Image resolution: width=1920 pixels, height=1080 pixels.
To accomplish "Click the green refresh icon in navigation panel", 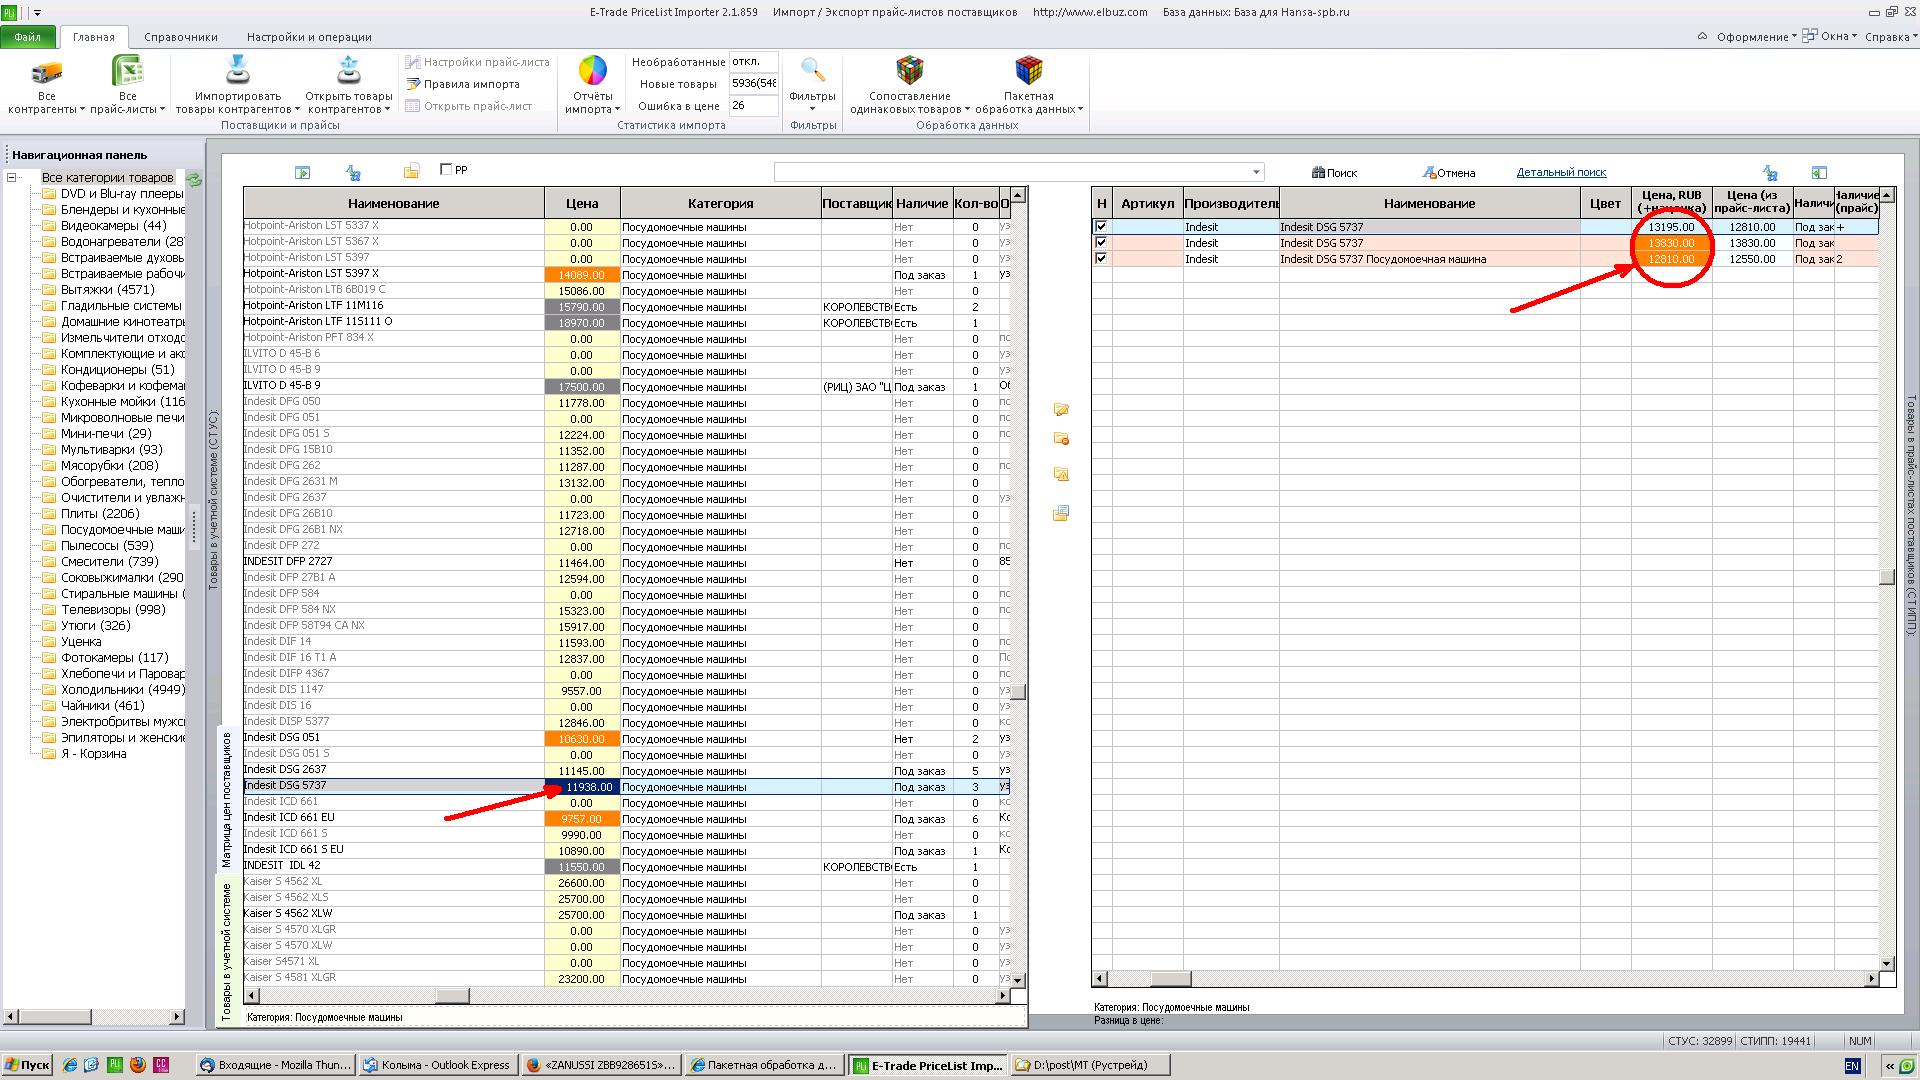I will pos(194,180).
